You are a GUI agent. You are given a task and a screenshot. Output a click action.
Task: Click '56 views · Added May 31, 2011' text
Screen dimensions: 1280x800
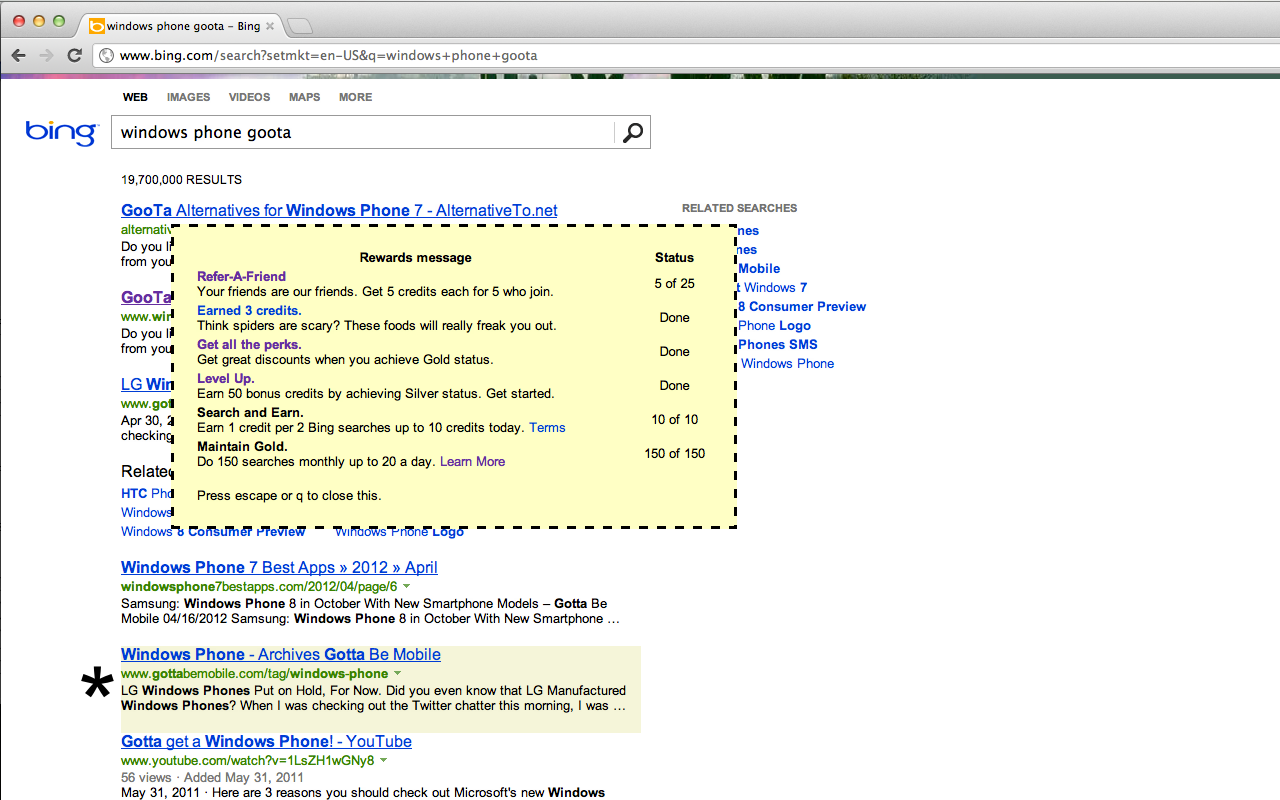tap(212, 777)
